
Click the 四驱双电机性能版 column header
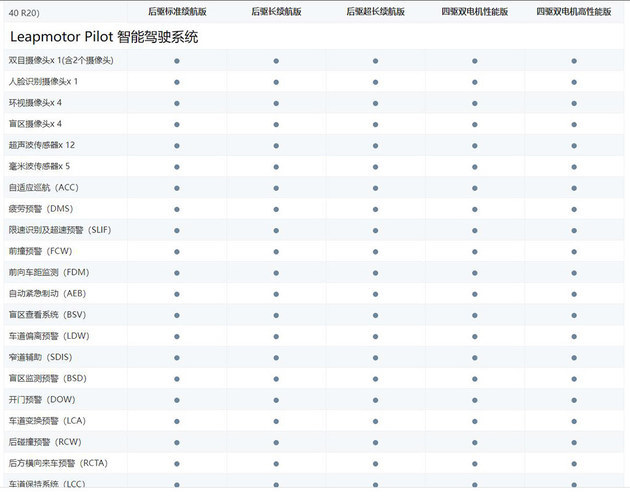point(475,12)
